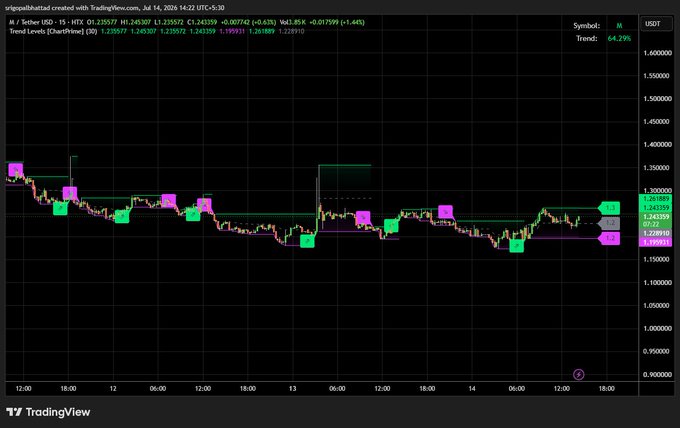680x428 pixels.
Task: Click the 'Trend Levels [ChartPrime] (30)' indicator legend
Action: [x=53, y=31]
